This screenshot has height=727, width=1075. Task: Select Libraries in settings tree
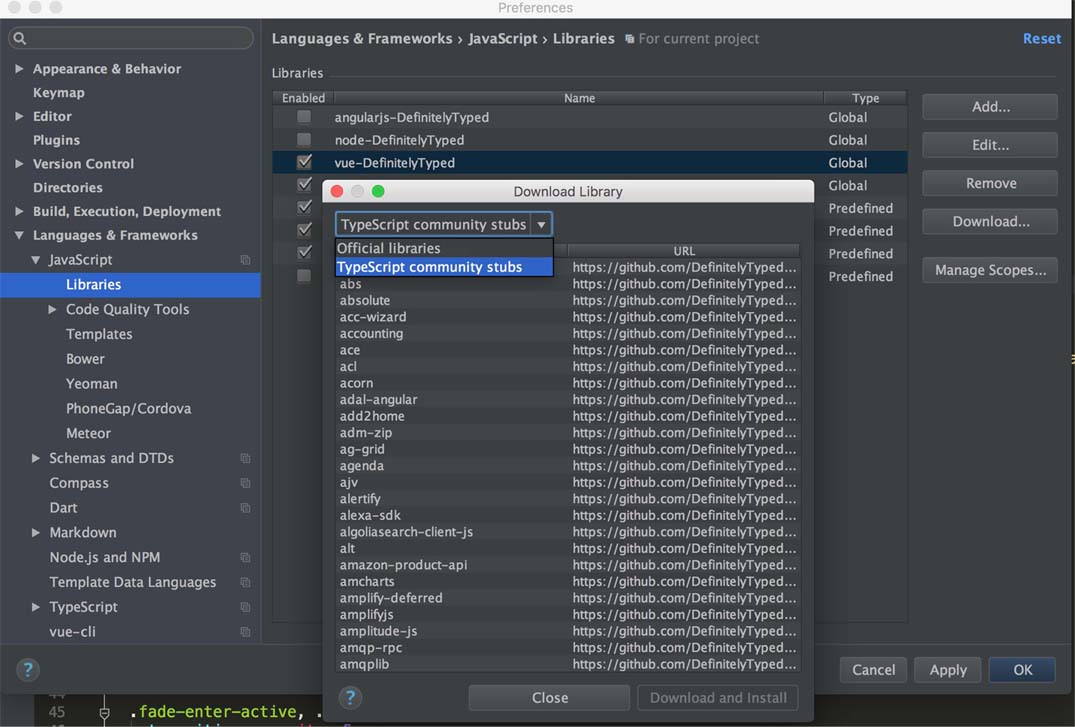[x=130, y=285]
